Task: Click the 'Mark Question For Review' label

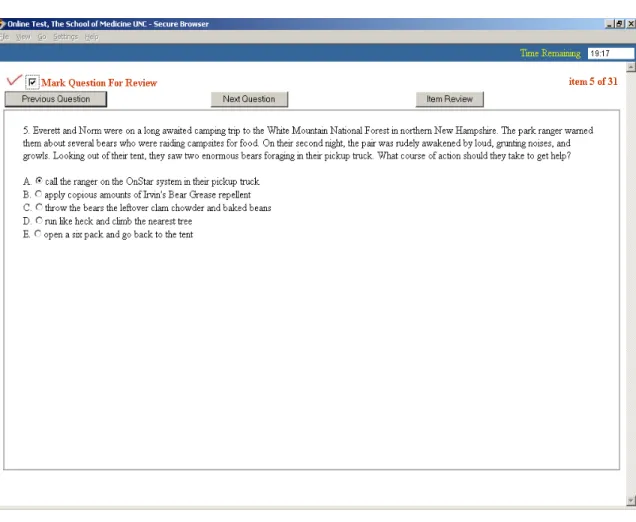Action: pos(99,83)
